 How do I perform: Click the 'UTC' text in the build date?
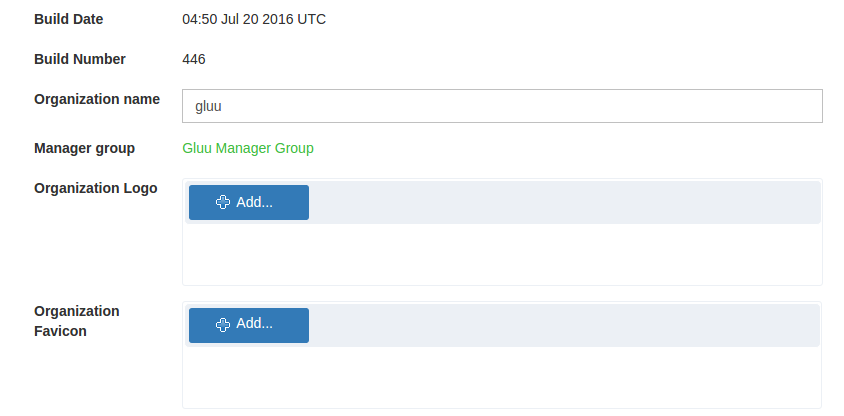[310, 19]
